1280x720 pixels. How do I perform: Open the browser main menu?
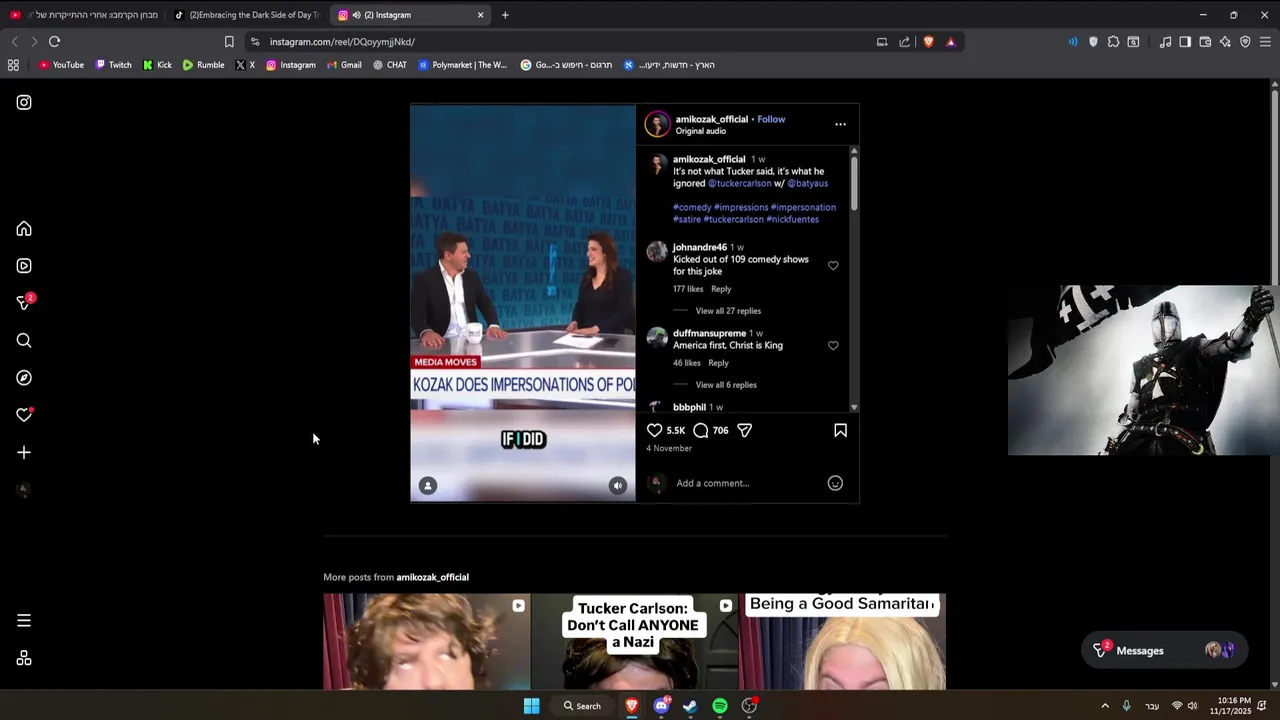[x=1265, y=42]
